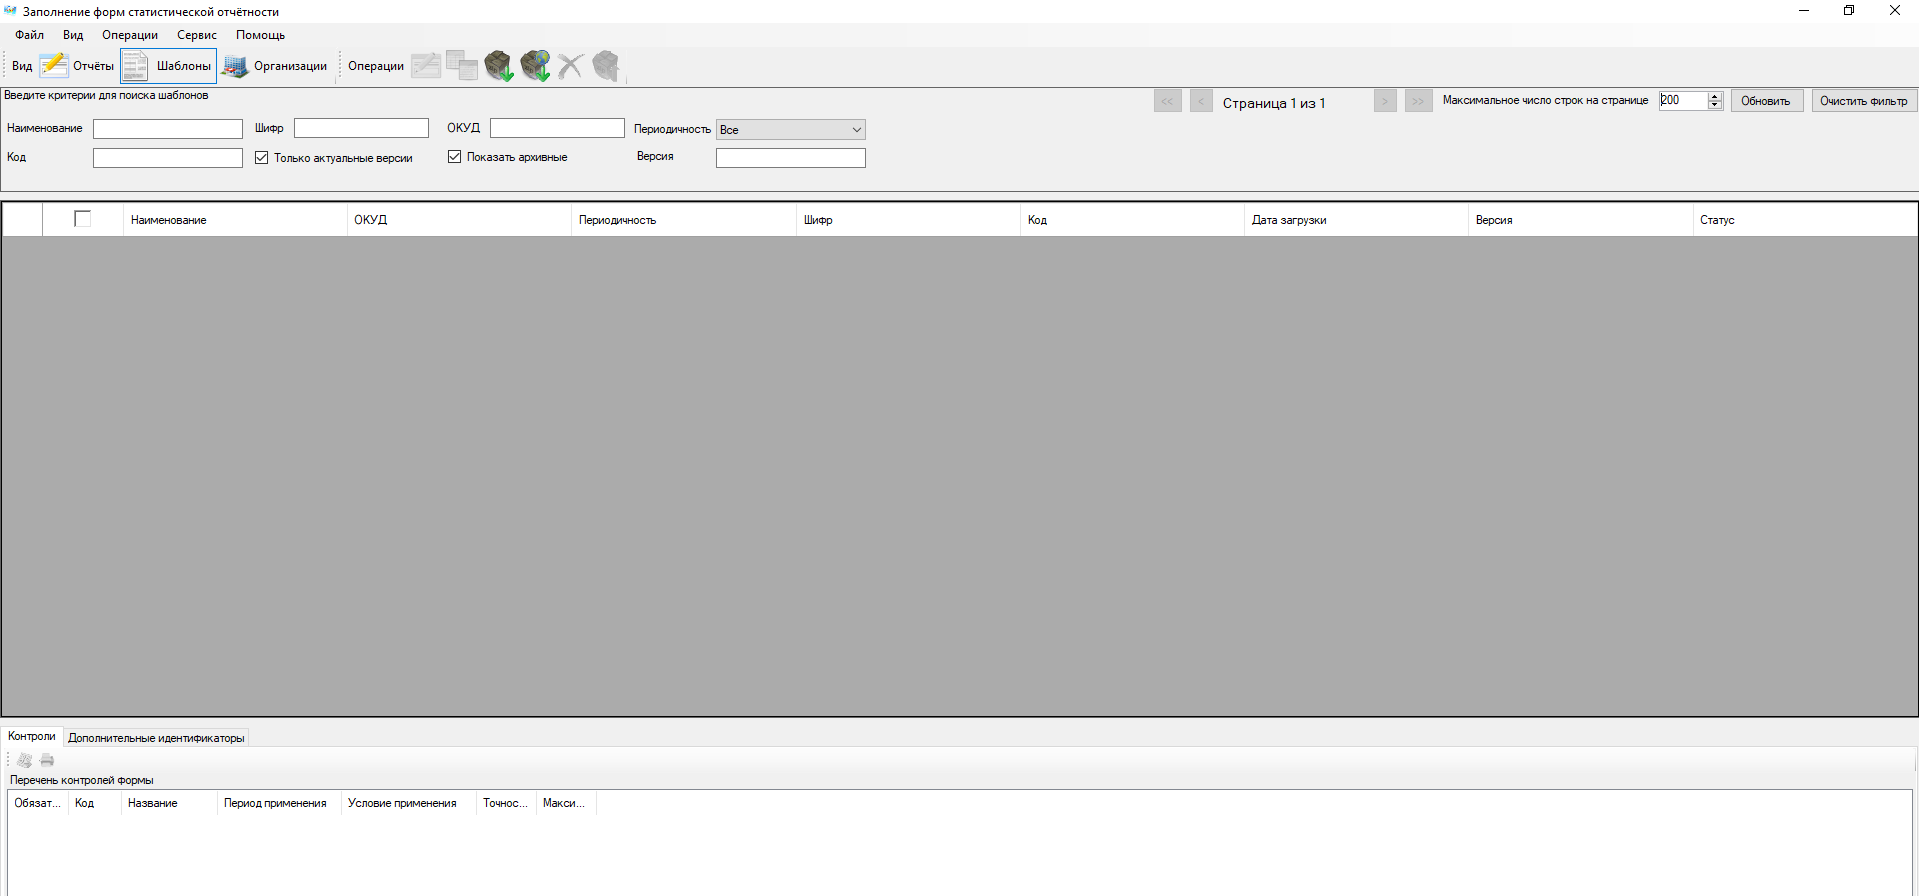
Task: Sort templates by the Шифр column header
Action: tap(908, 220)
